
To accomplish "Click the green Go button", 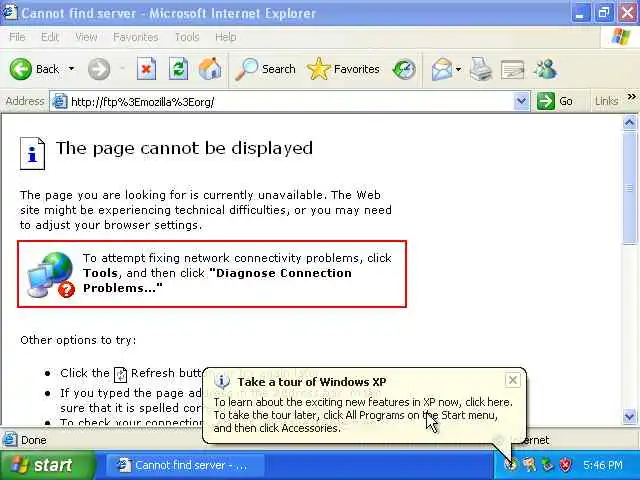I will pos(554,101).
